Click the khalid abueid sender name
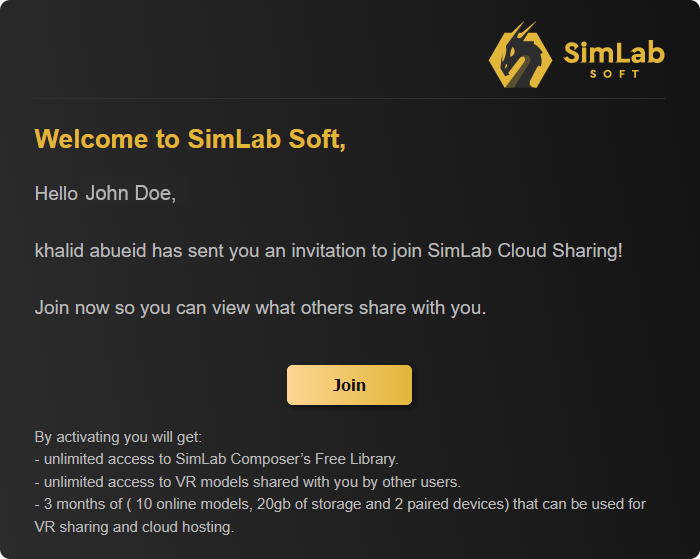 (x=90, y=250)
